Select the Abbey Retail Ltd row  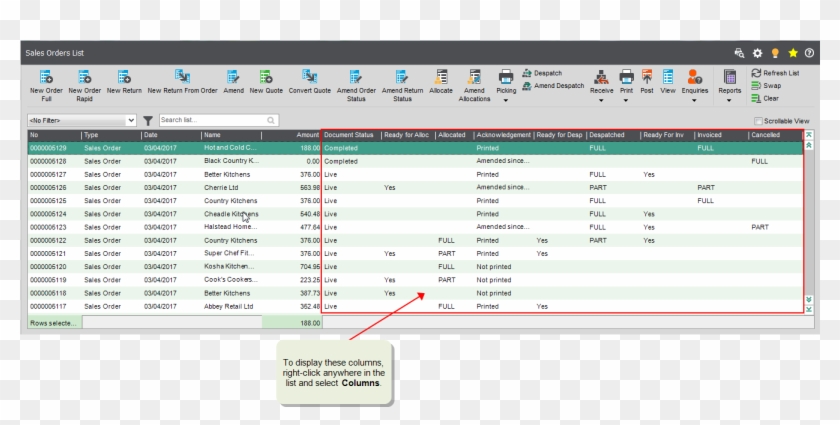point(415,307)
